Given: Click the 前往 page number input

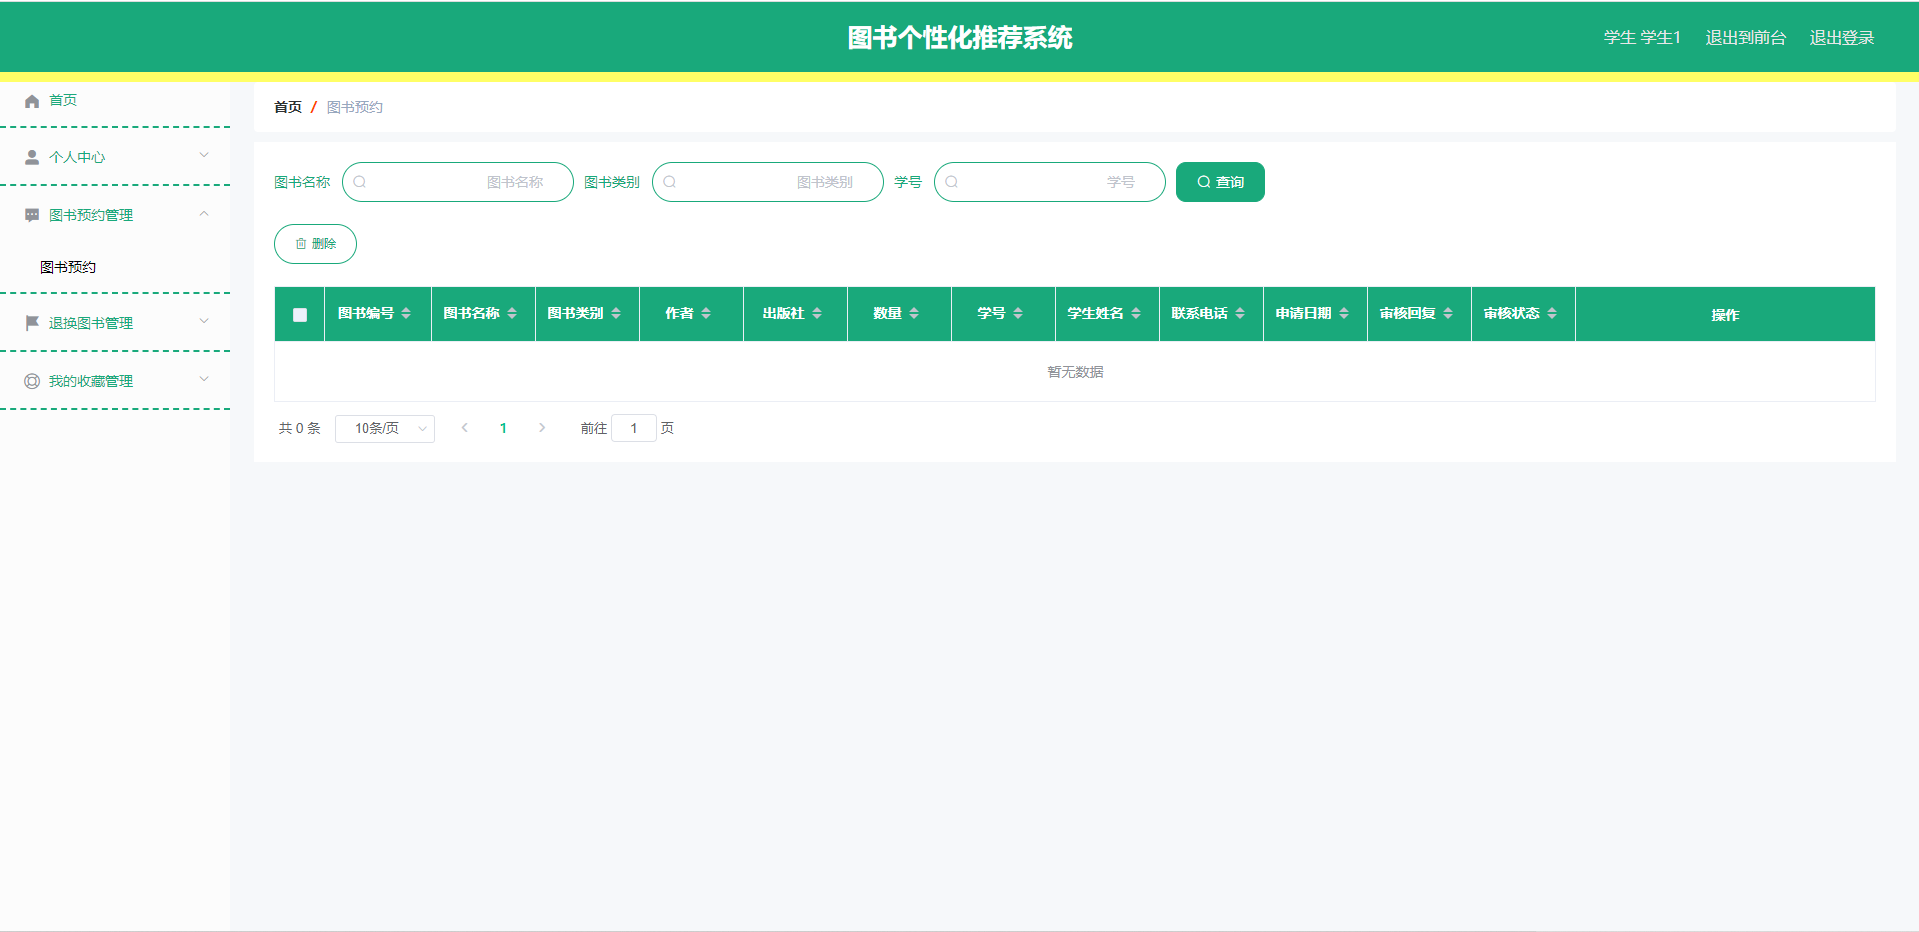Looking at the screenshot, I should [634, 428].
